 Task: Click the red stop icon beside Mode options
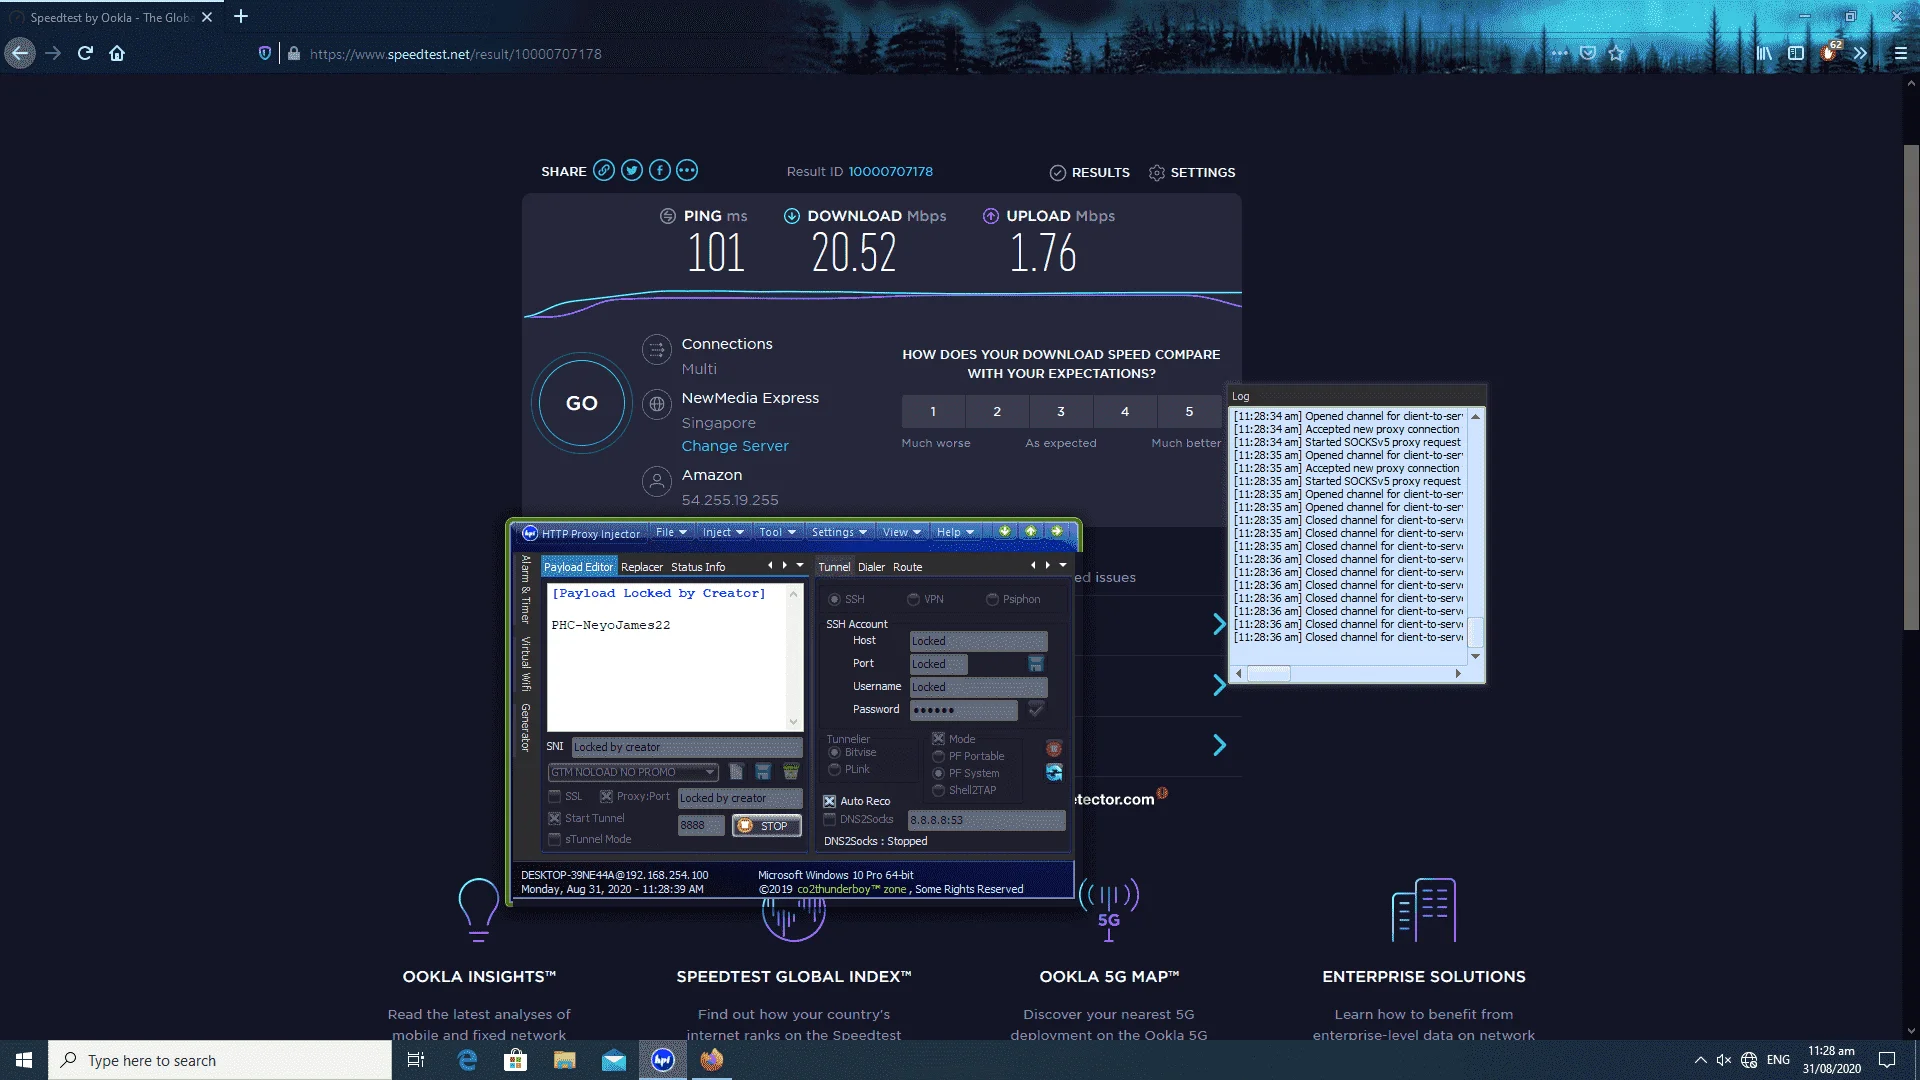pos(1054,748)
